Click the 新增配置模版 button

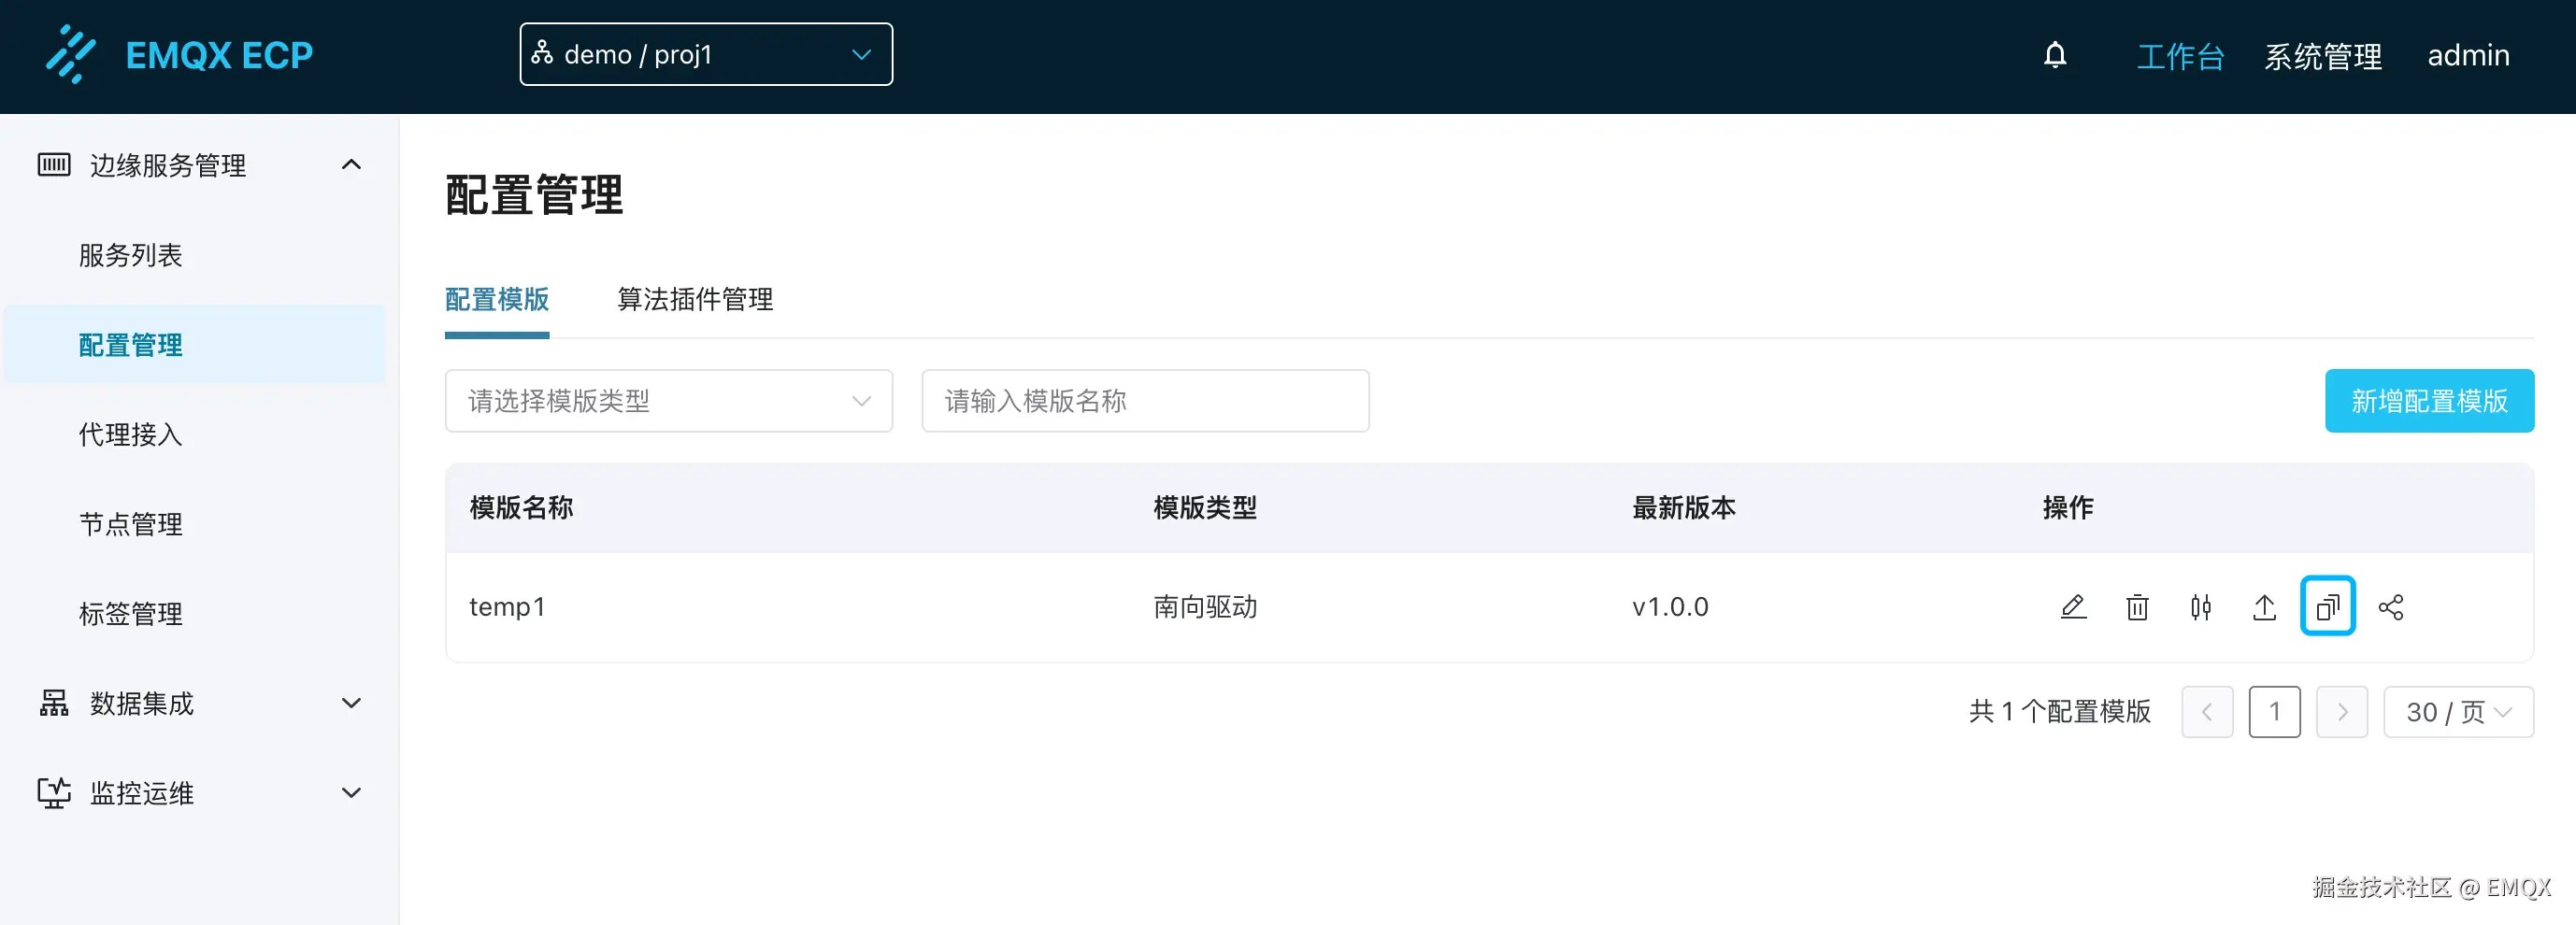point(2430,401)
